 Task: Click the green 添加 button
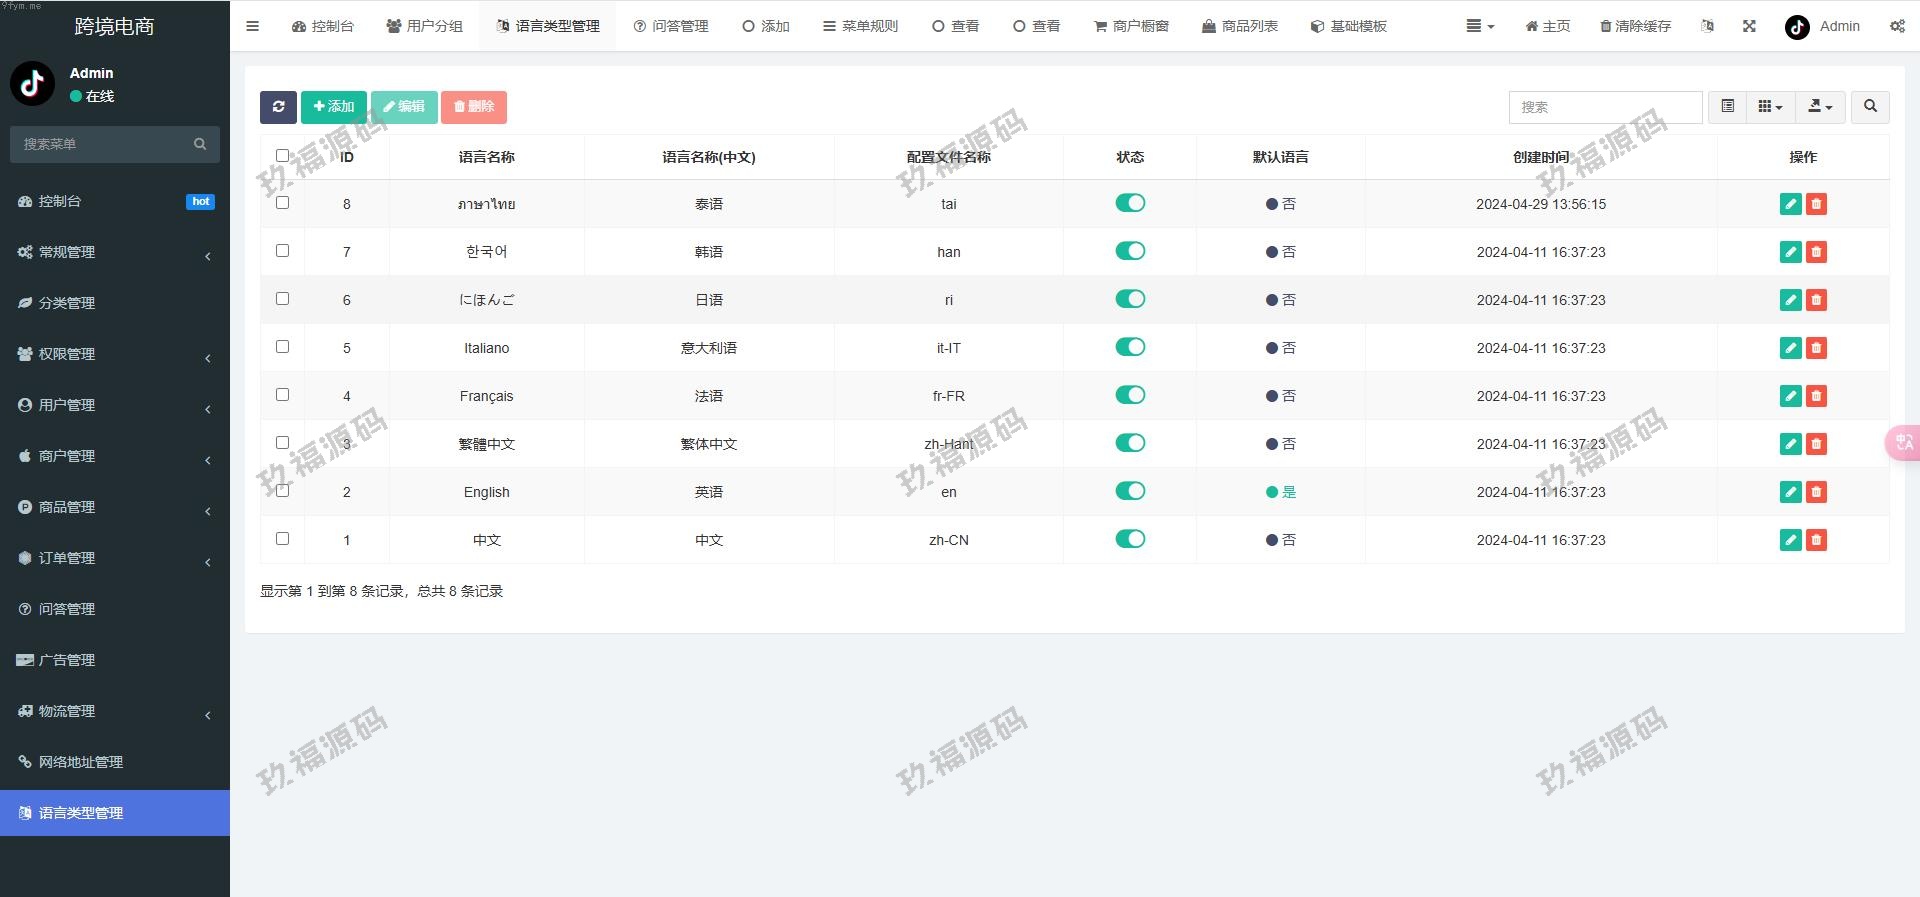pyautogui.click(x=333, y=107)
